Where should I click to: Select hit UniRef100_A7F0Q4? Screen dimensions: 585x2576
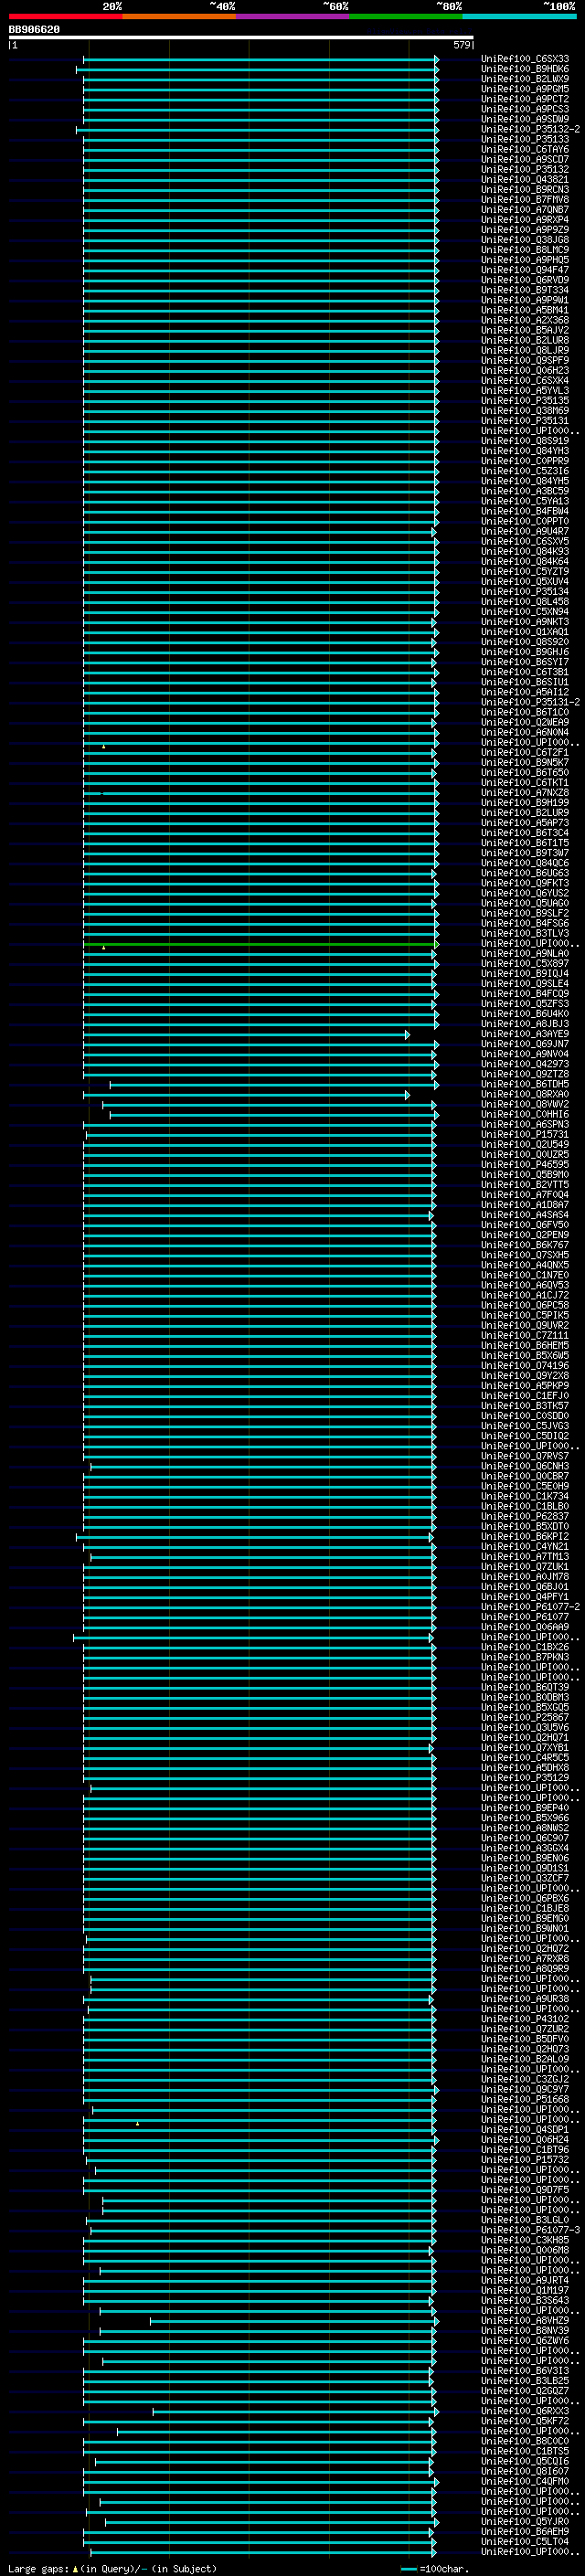coord(525,1195)
